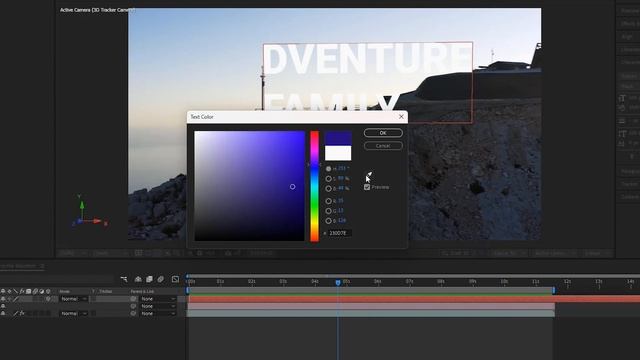Toggle shy switch on third layer
This screenshot has height=360, width=640.
coord(3,313)
